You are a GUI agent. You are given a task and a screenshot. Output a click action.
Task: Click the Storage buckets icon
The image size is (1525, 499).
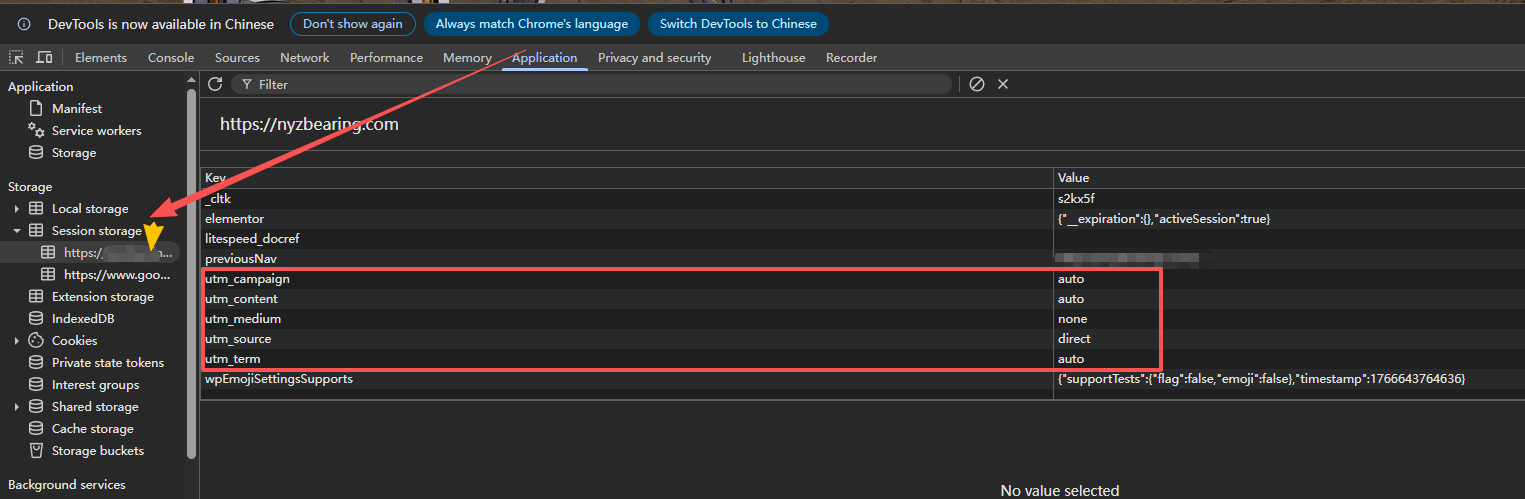pyautogui.click(x=36, y=450)
